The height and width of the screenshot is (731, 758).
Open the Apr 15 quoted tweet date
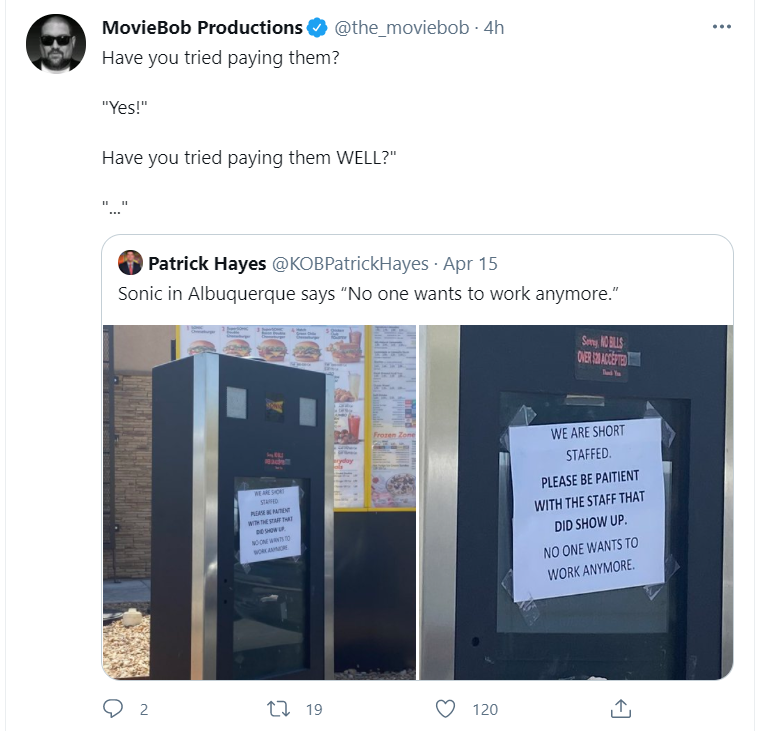click(x=470, y=264)
